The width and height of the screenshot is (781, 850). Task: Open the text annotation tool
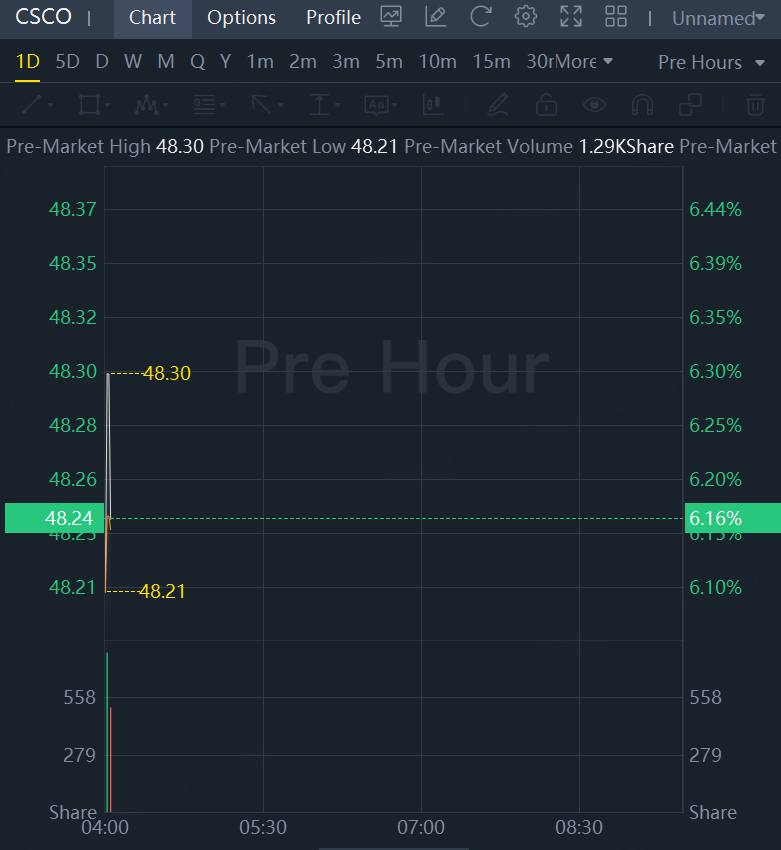point(376,104)
